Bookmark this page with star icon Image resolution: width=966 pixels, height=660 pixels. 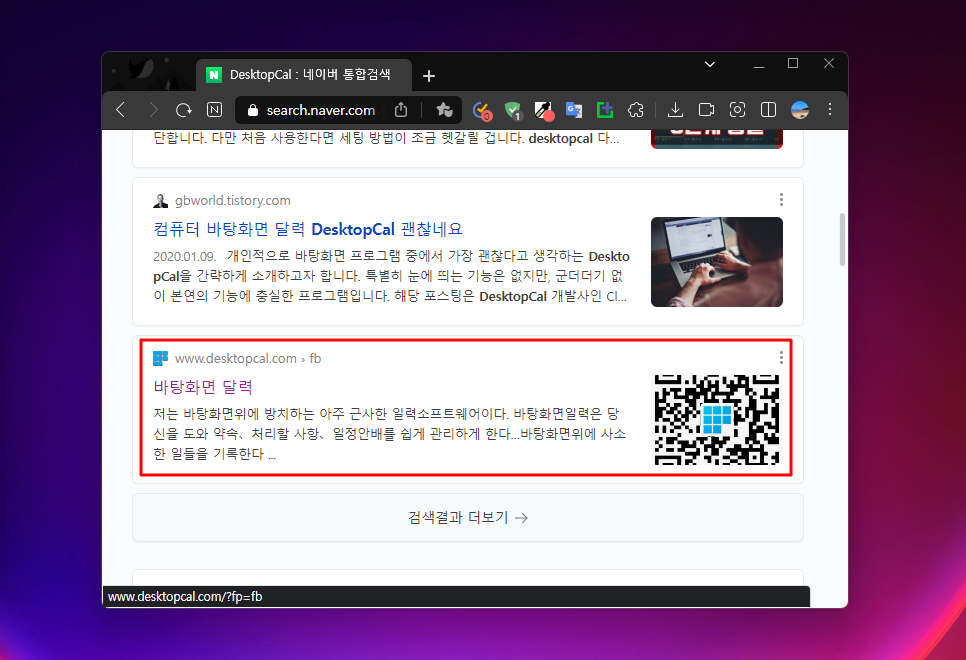click(444, 110)
